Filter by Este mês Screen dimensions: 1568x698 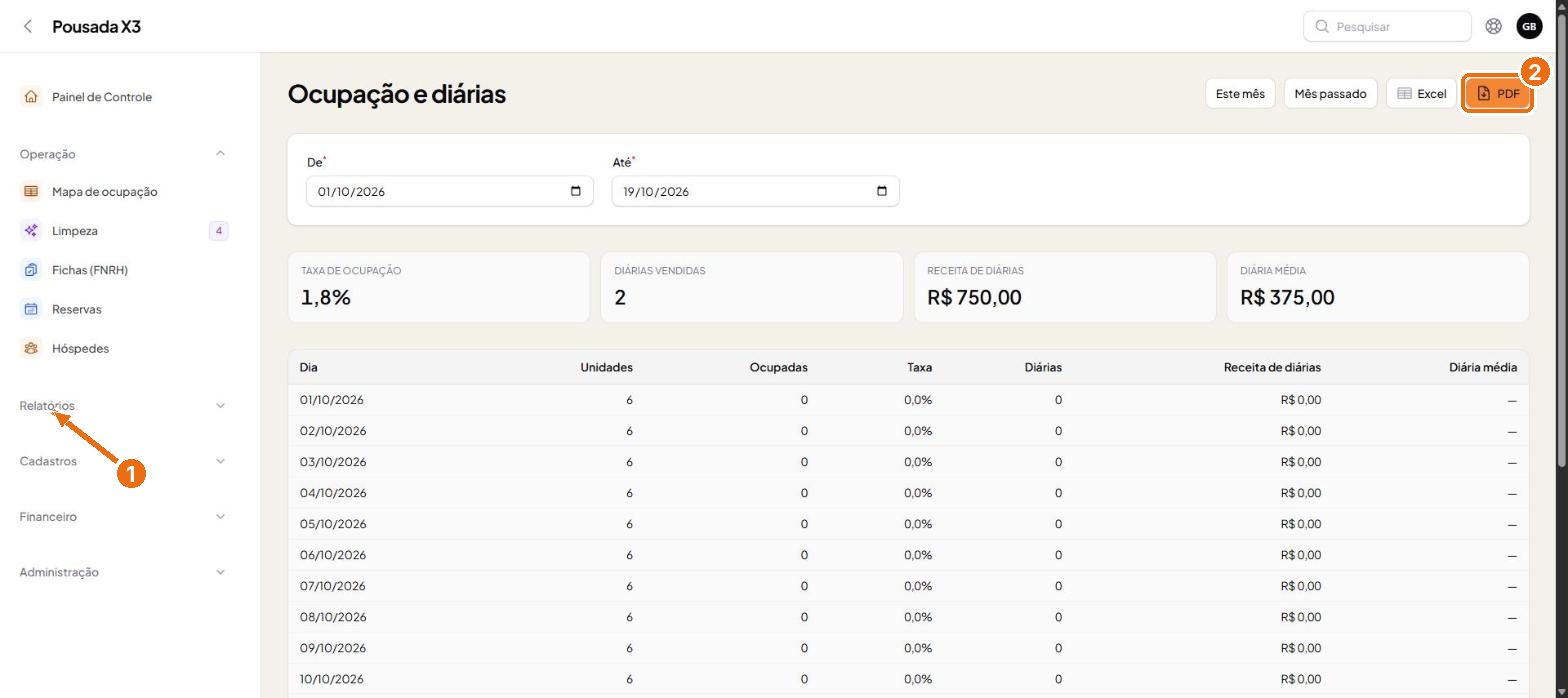tap(1240, 93)
